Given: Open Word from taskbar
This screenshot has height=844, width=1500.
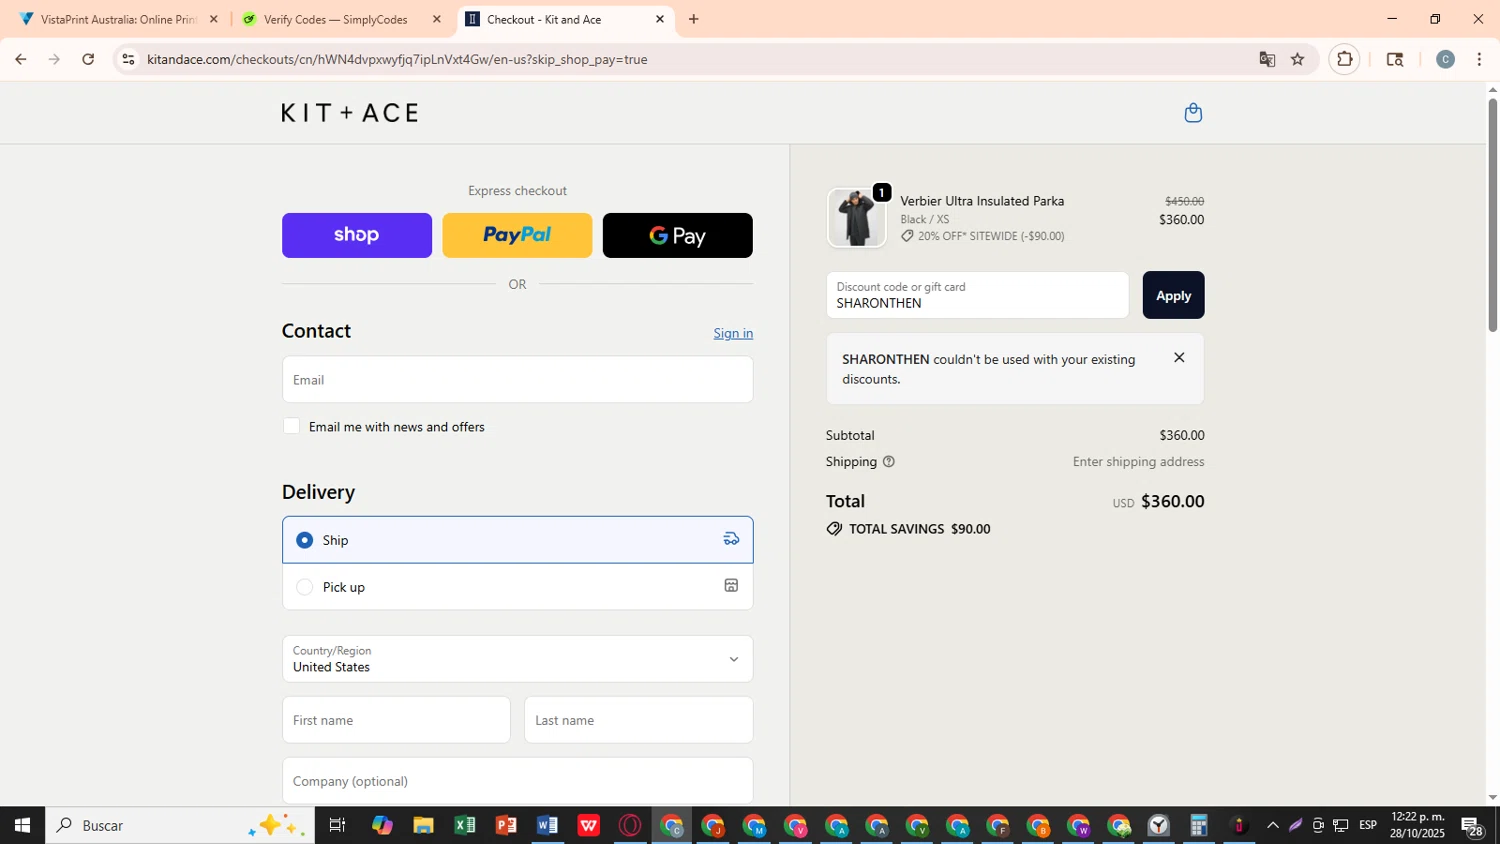Looking at the screenshot, I should [x=547, y=825].
